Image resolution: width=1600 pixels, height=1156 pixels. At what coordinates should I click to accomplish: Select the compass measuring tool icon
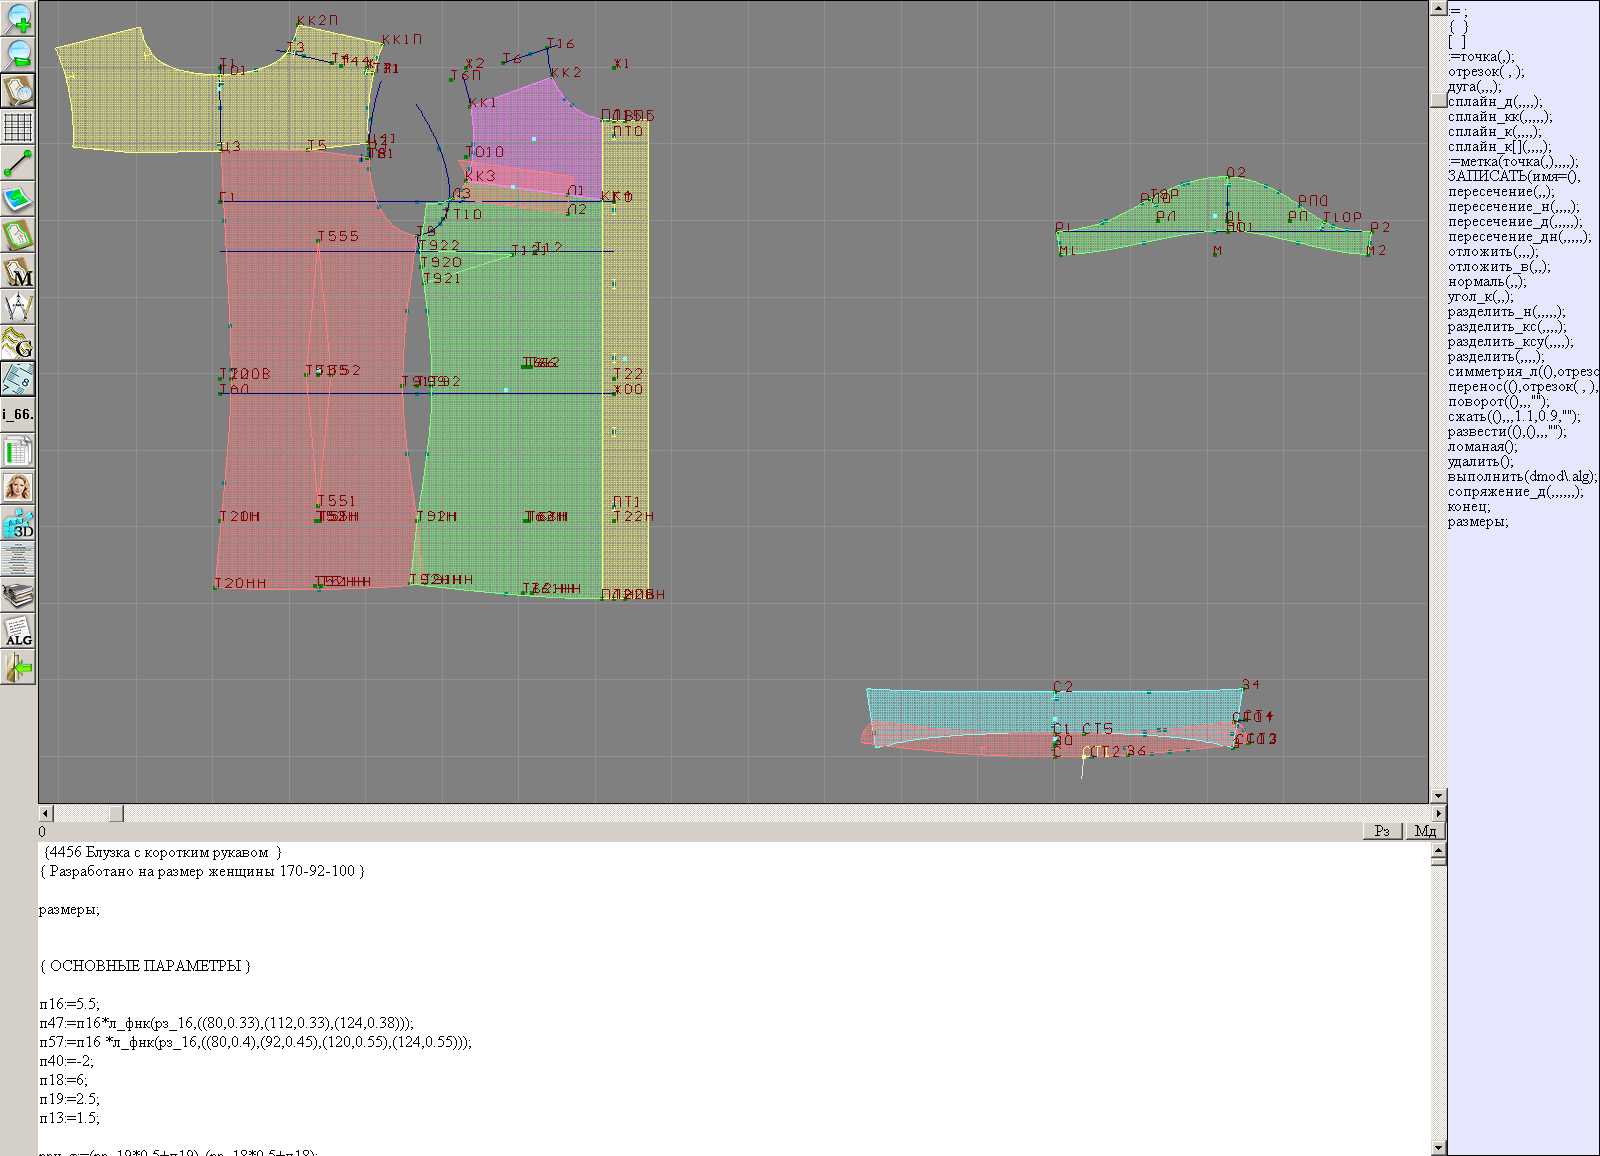[x=18, y=307]
